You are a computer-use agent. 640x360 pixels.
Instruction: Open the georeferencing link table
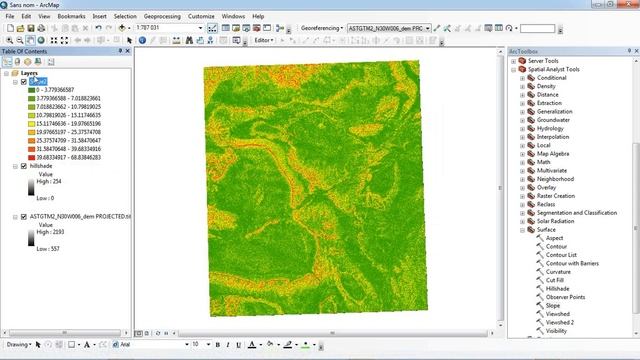(499, 28)
